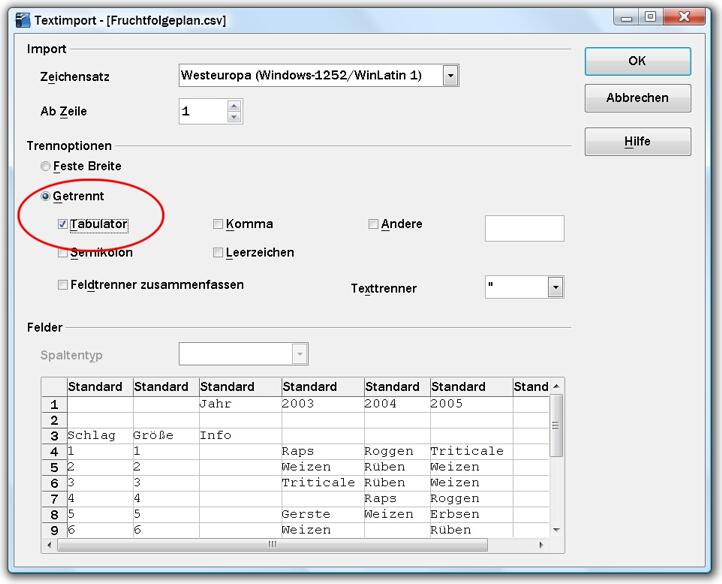Enable the Komma separator checkbox
Viewport: 722px width, 584px height.
(x=218, y=225)
